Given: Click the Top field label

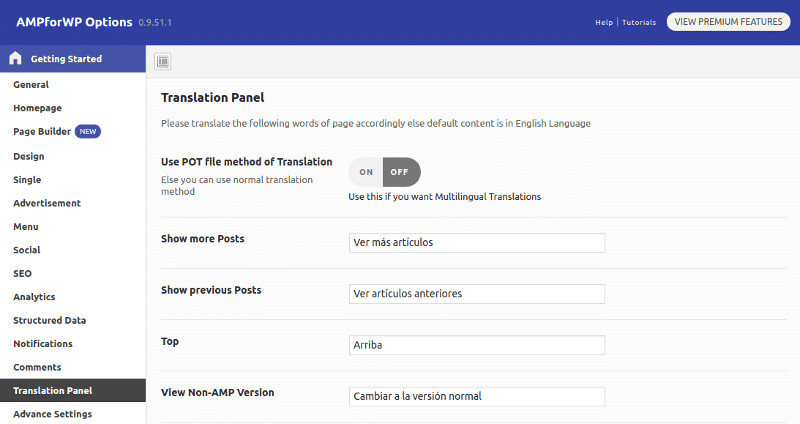Looking at the screenshot, I should click(170, 341).
